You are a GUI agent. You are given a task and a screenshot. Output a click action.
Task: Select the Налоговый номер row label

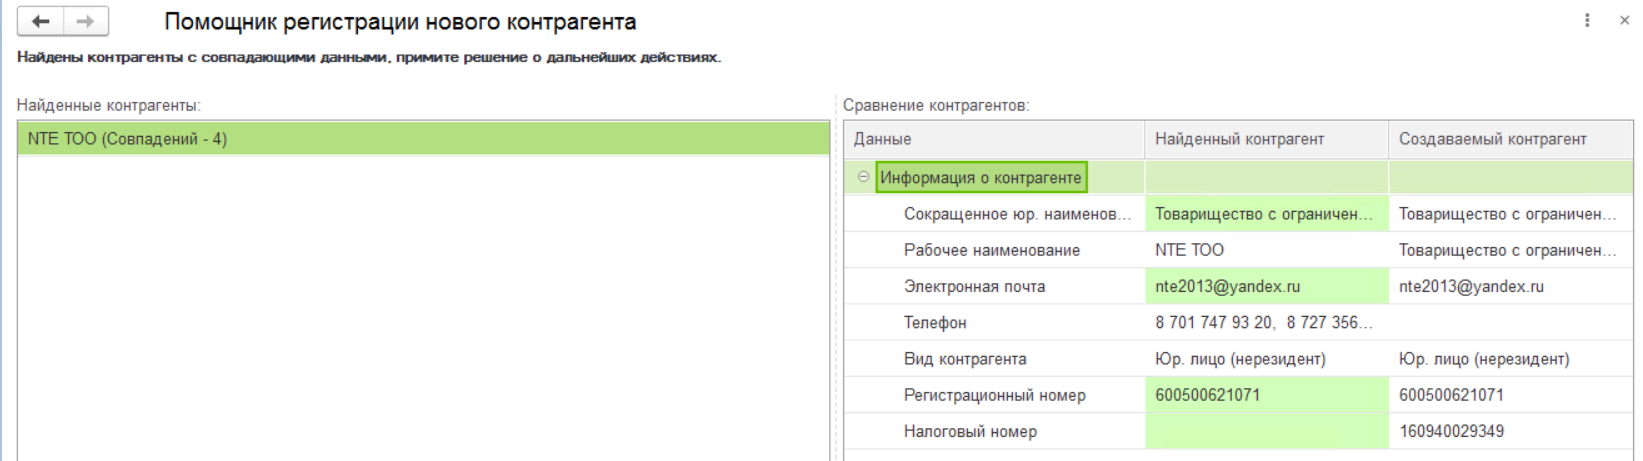point(970,431)
